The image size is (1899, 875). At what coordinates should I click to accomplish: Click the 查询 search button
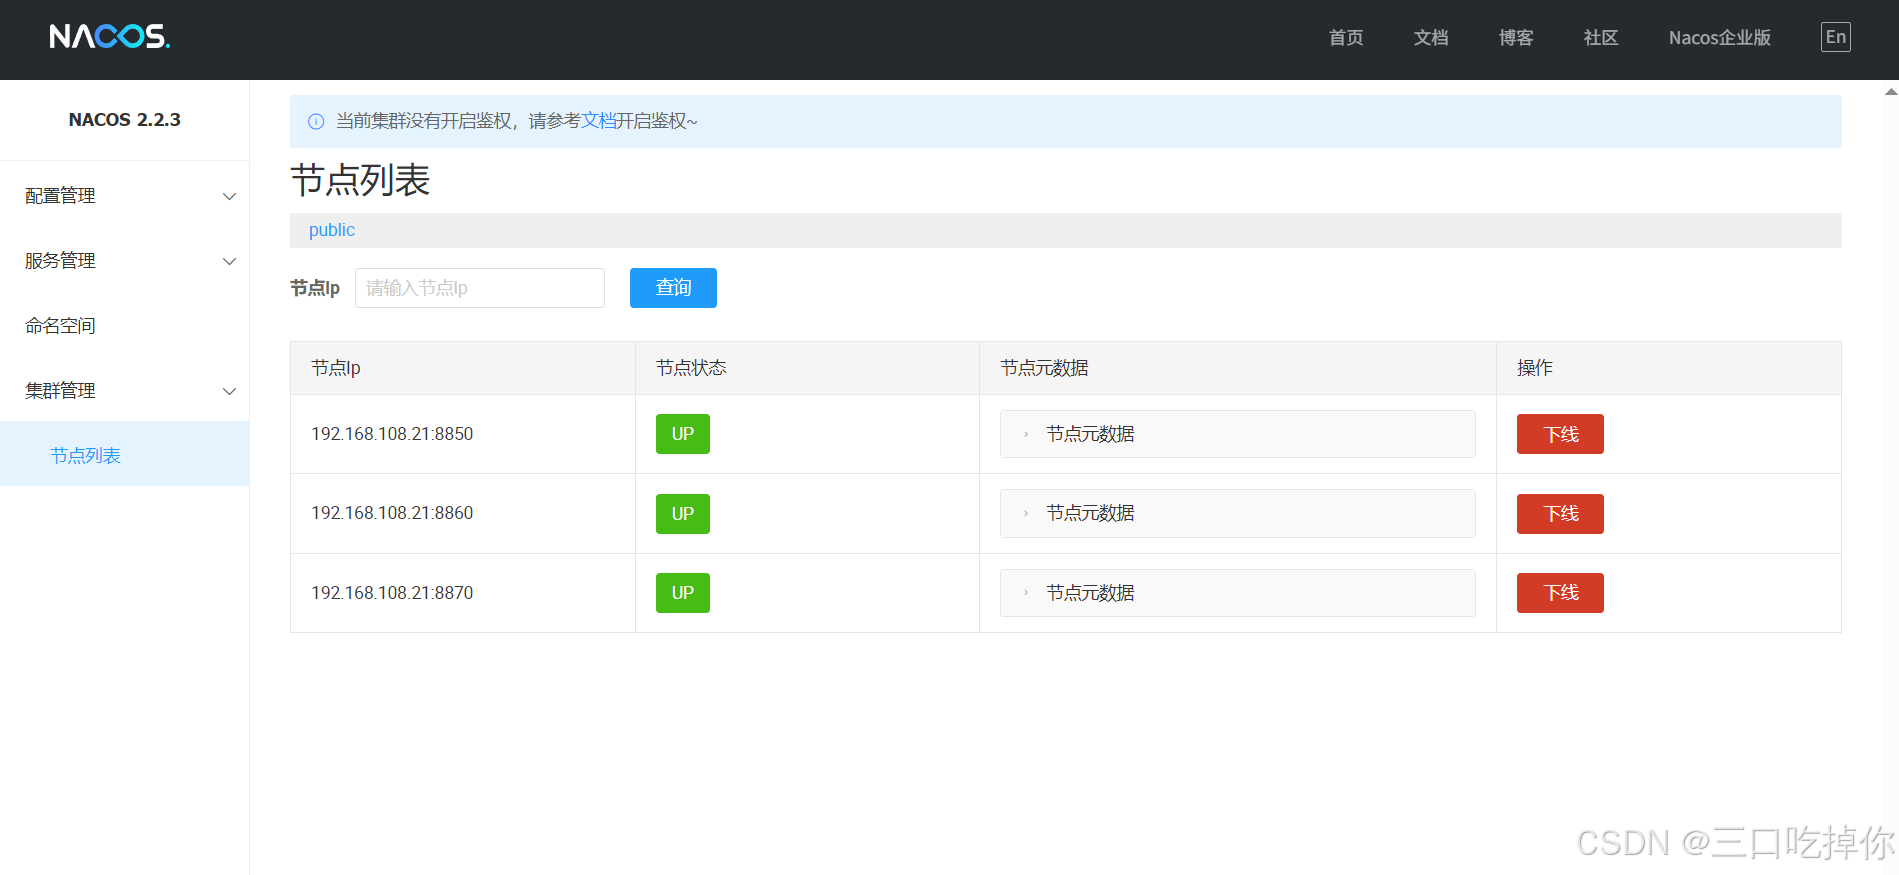point(673,288)
